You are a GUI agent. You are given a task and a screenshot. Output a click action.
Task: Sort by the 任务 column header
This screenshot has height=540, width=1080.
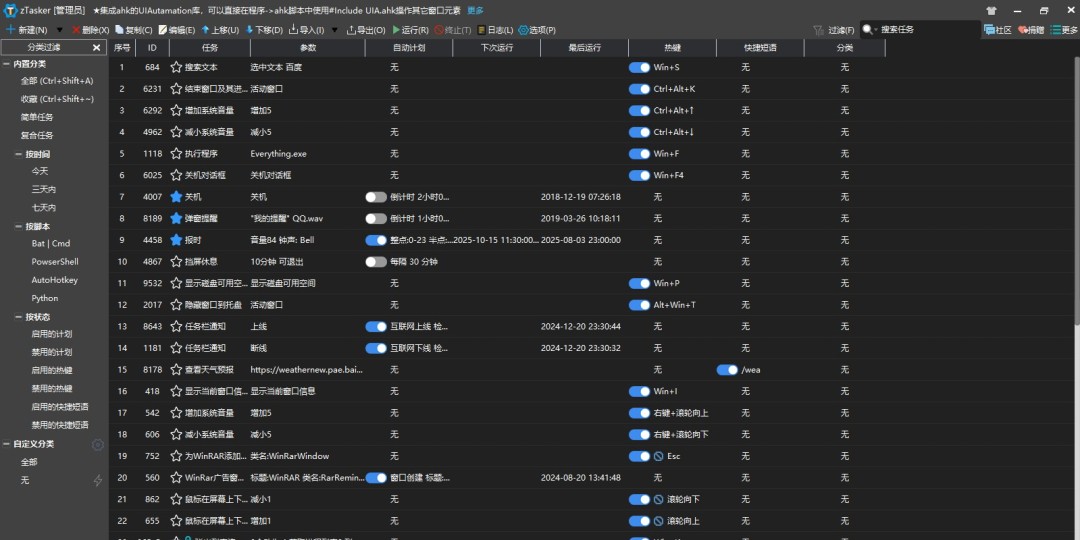210,48
